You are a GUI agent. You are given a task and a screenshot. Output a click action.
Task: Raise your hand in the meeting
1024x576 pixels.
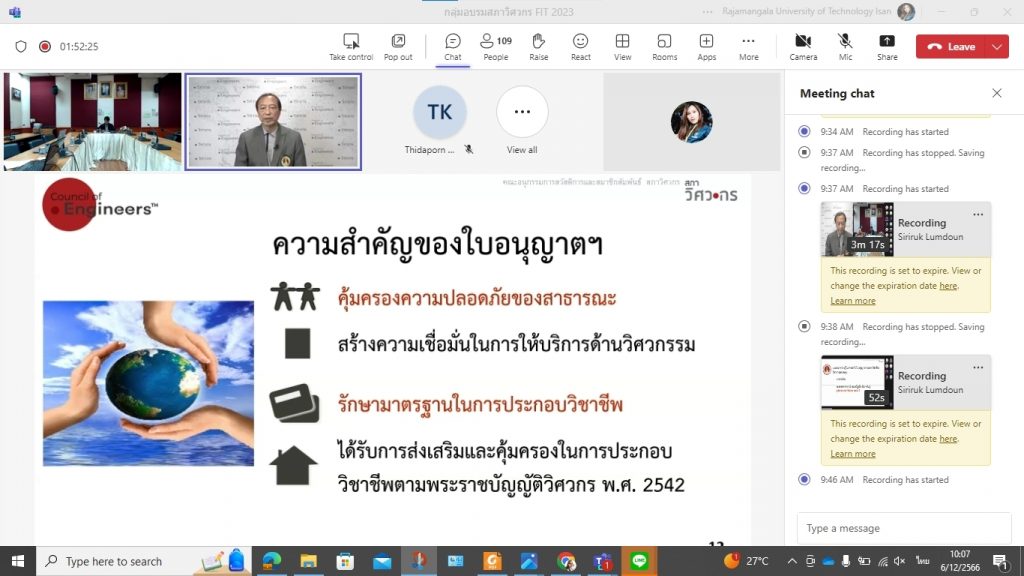(538, 46)
